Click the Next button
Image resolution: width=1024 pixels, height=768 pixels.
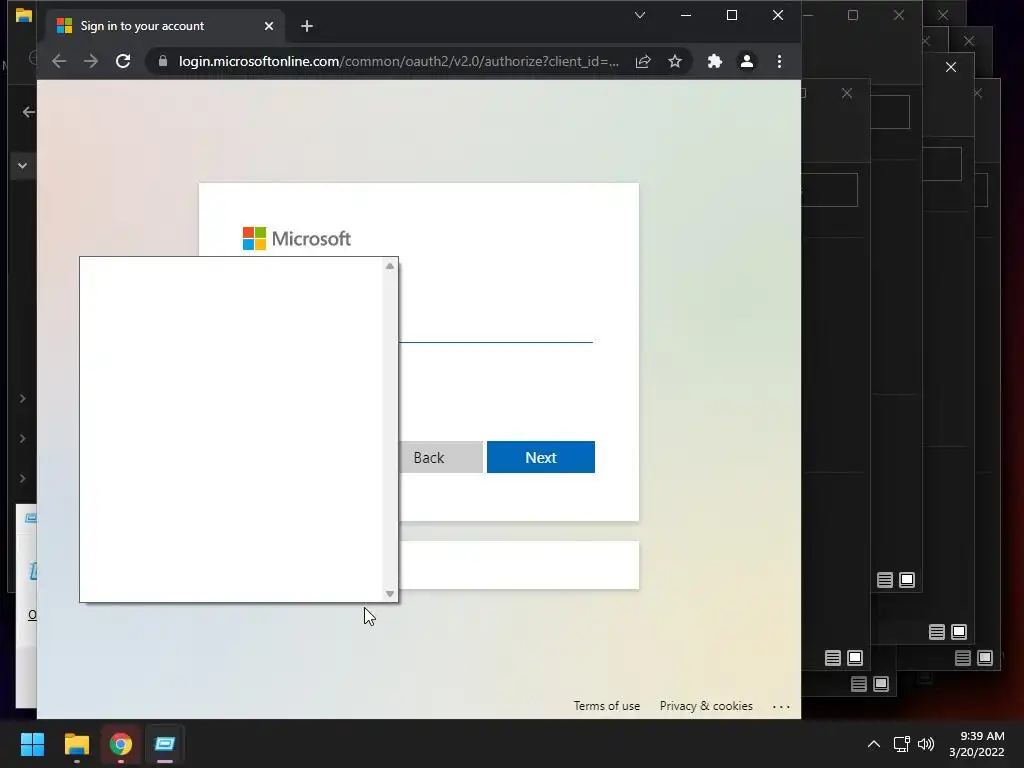[541, 457]
